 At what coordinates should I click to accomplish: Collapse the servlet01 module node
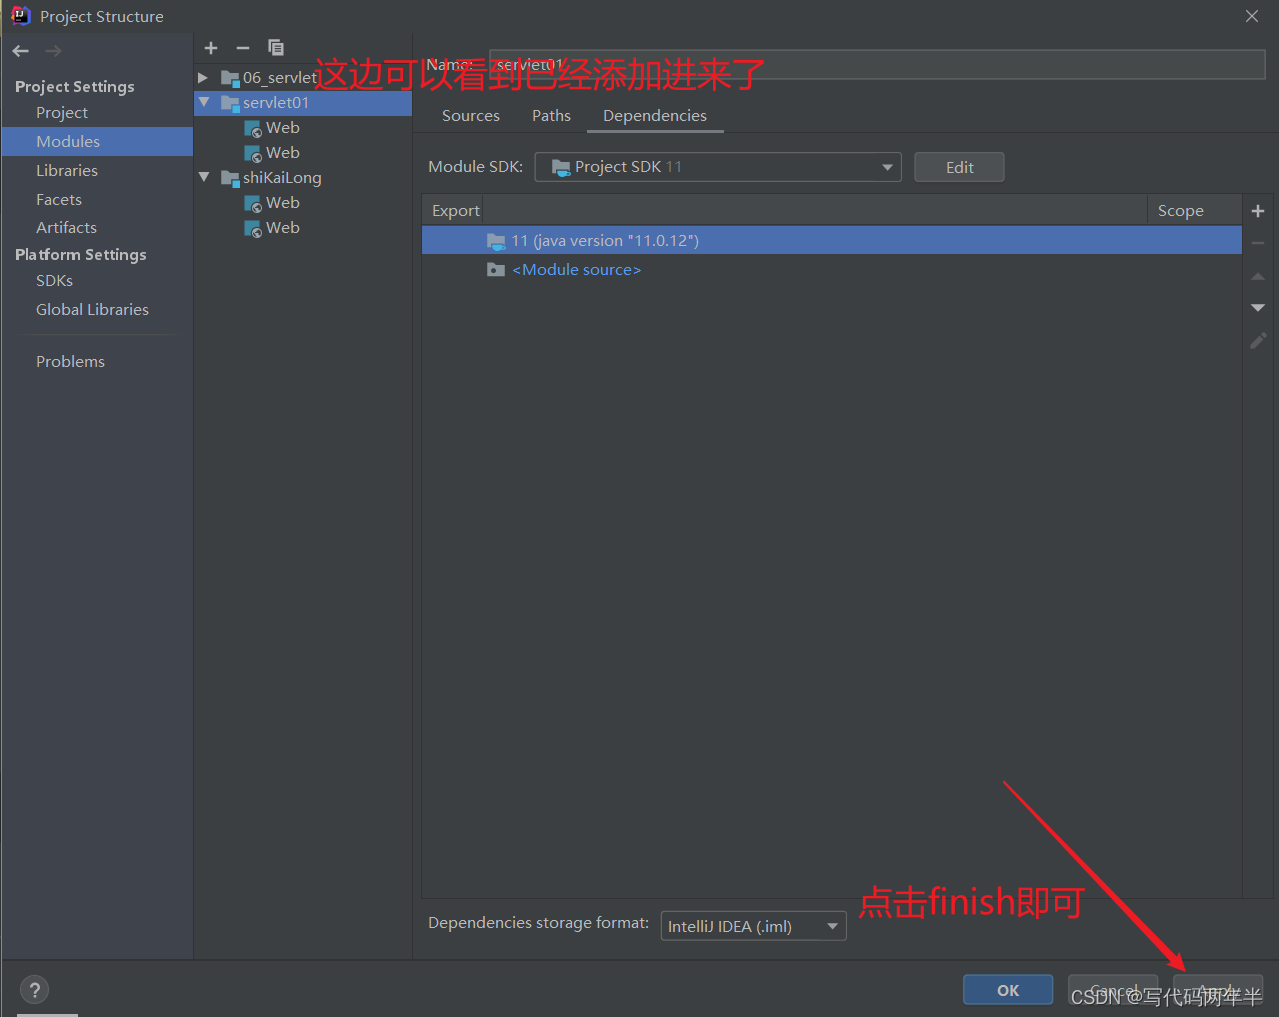pos(204,102)
